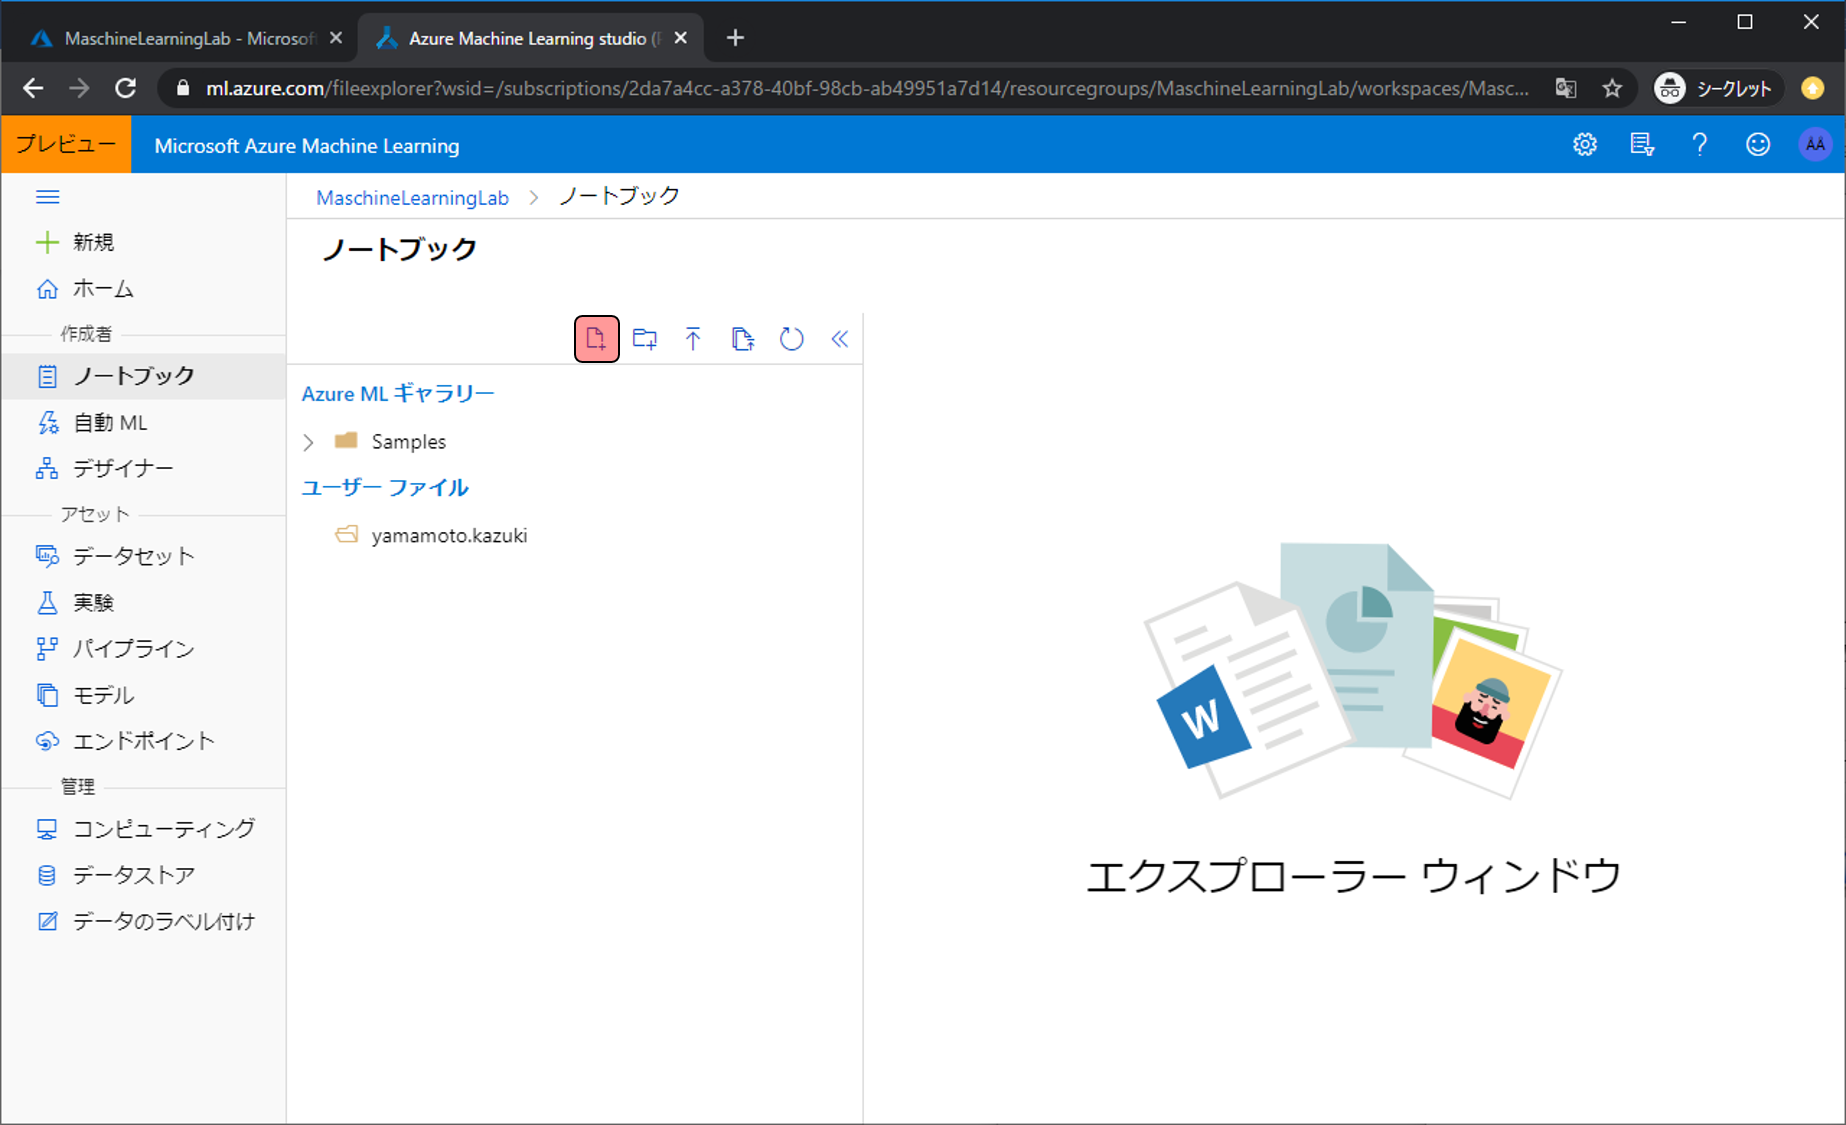
Task: Click 新規 to create a new item
Action: tap(92, 242)
